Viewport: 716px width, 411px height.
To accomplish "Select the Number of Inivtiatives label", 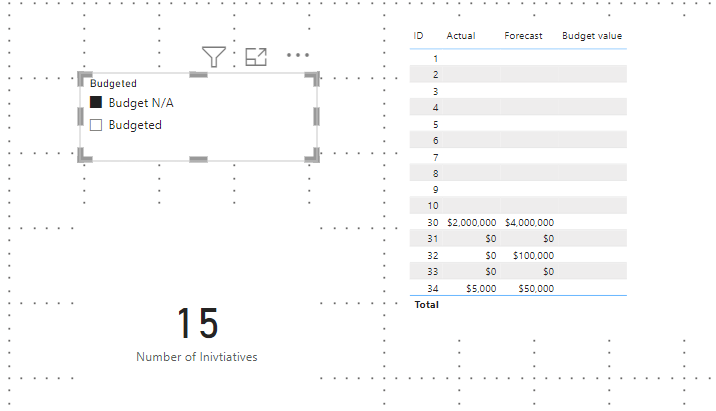I will (197, 357).
